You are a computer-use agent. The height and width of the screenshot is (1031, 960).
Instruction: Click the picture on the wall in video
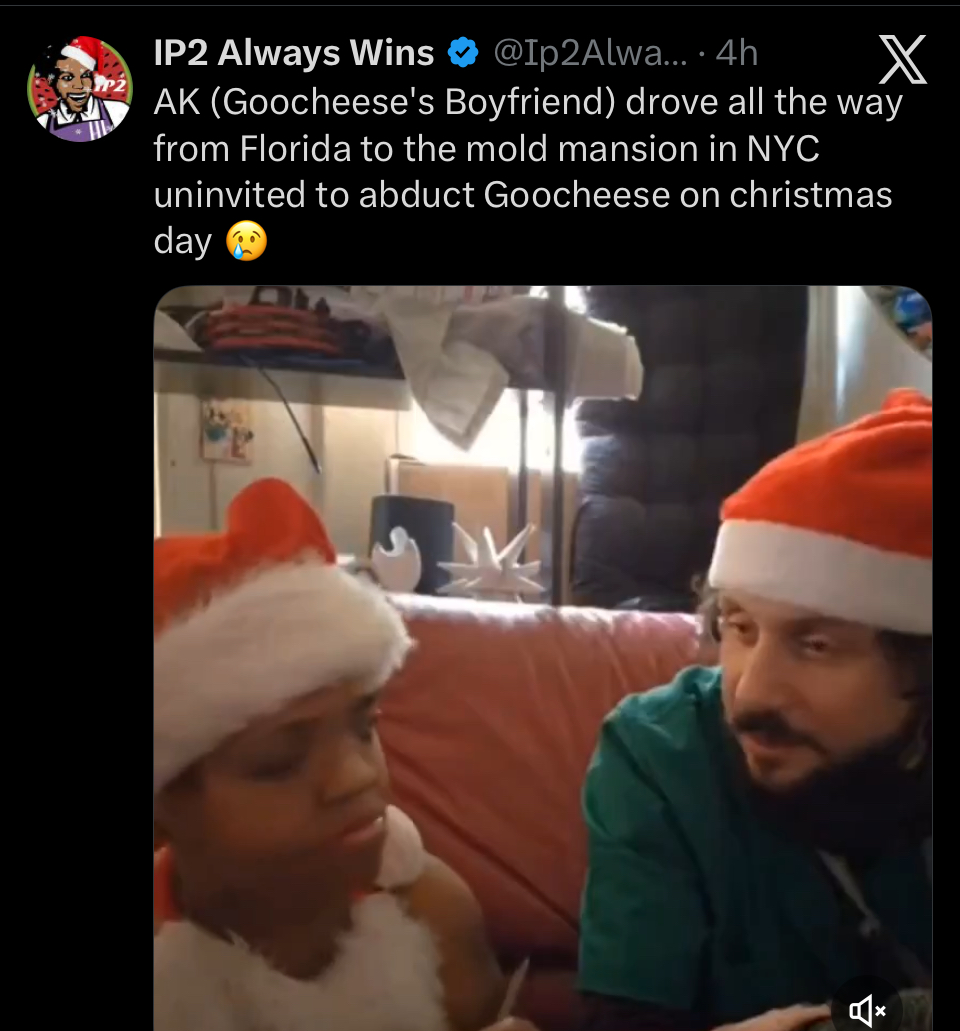tap(226, 431)
